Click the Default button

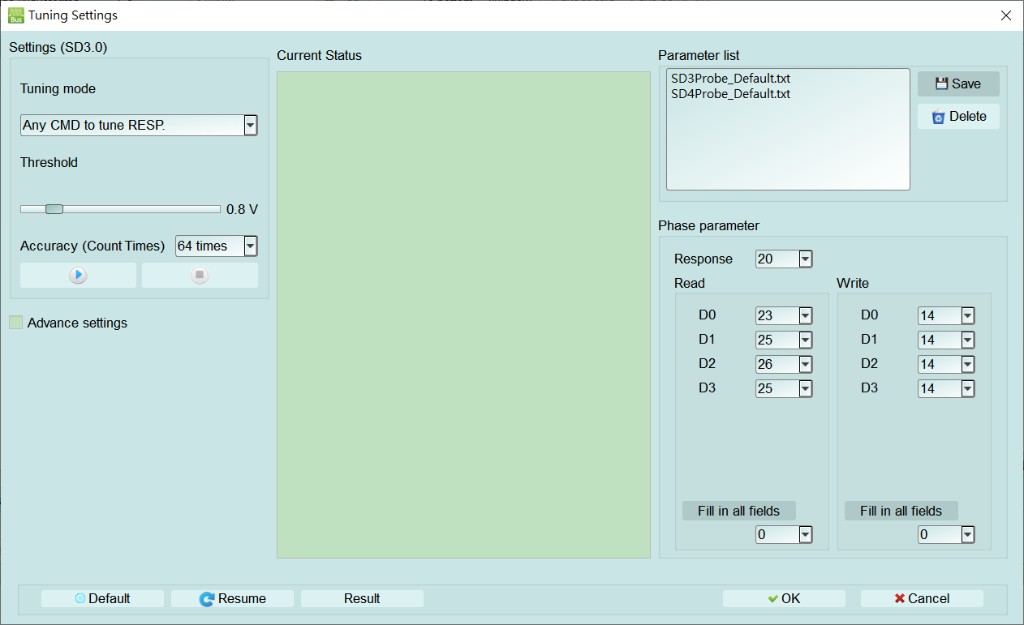pos(103,598)
